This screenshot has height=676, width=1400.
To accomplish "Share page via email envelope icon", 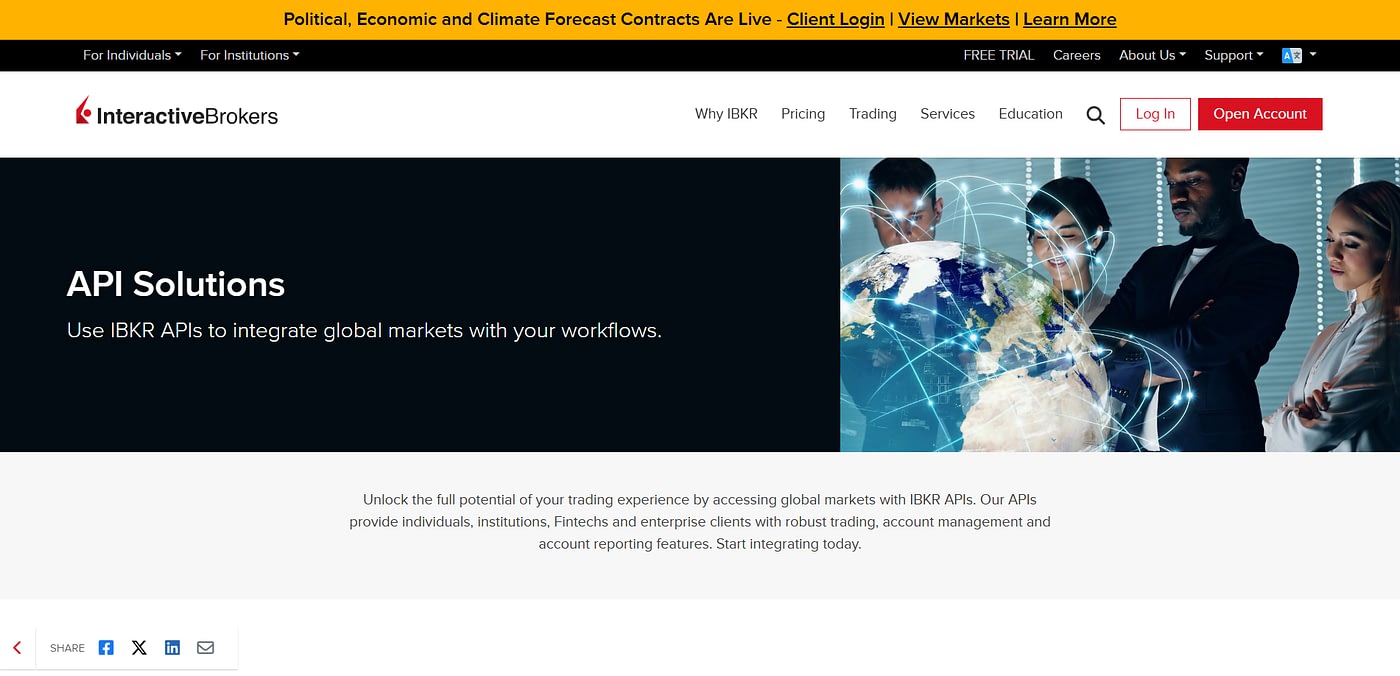I will [205, 648].
